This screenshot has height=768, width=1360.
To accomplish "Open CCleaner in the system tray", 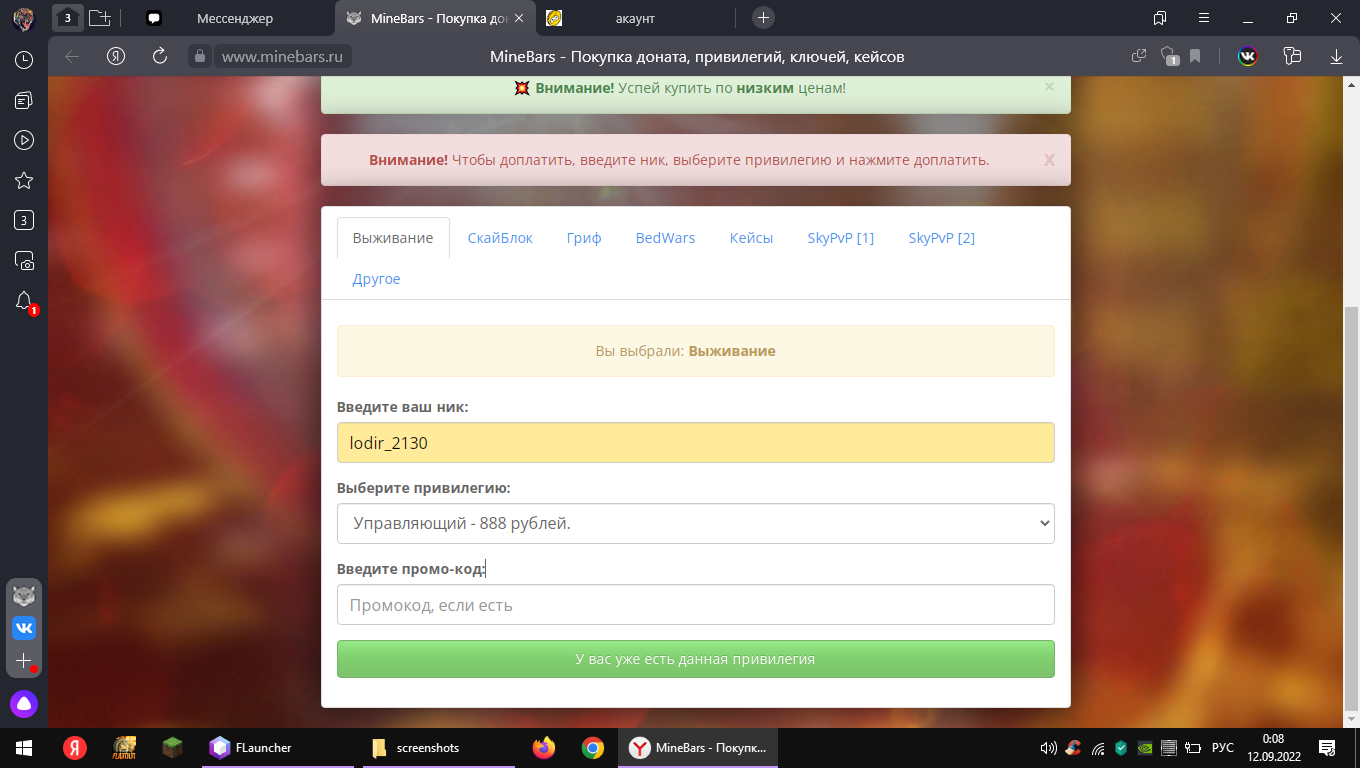I will coord(1073,748).
